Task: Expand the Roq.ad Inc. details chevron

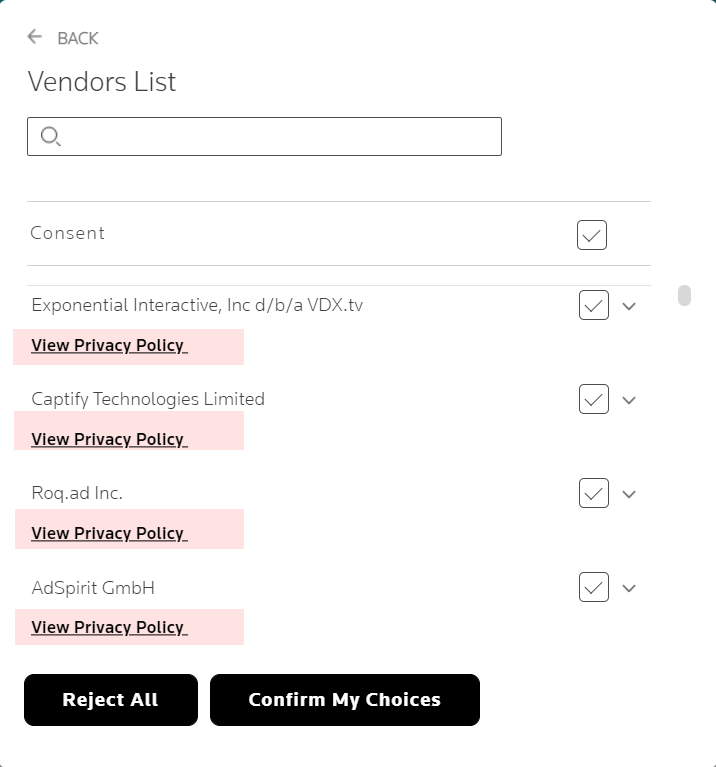Action: click(629, 494)
